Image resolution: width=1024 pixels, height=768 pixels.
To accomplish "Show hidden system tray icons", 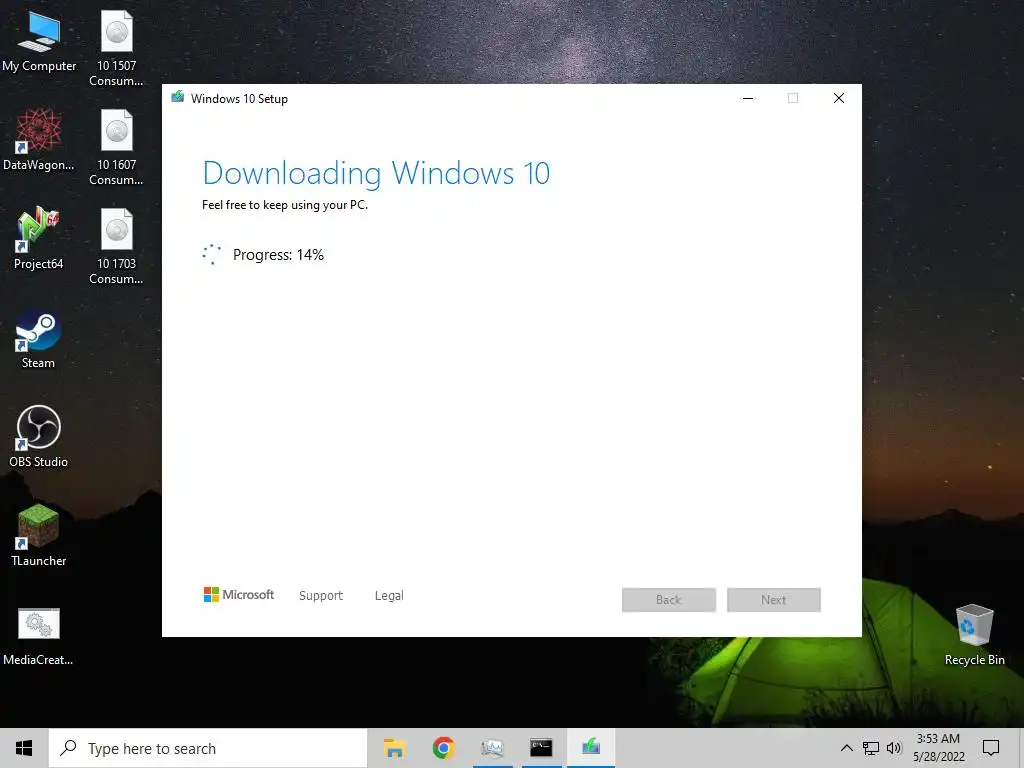I will point(846,748).
